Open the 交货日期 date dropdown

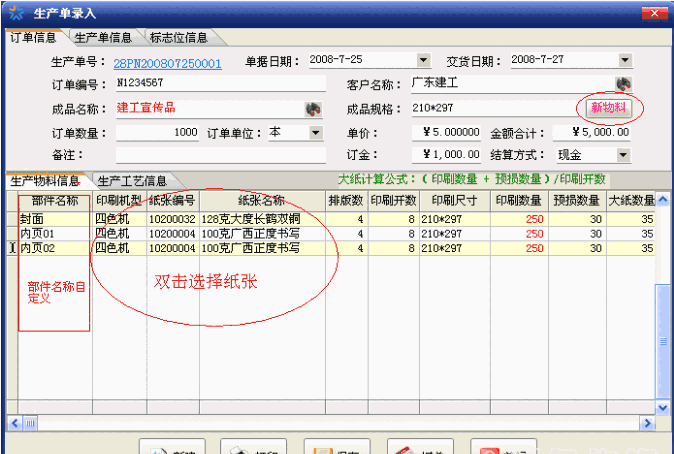click(x=625, y=60)
